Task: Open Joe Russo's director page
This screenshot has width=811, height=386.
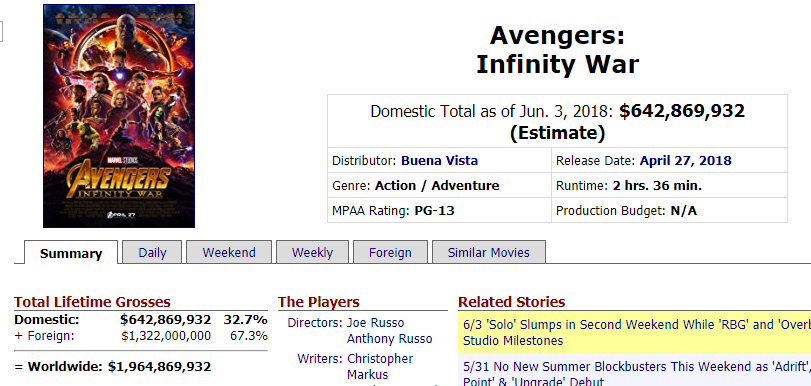Action: point(375,323)
